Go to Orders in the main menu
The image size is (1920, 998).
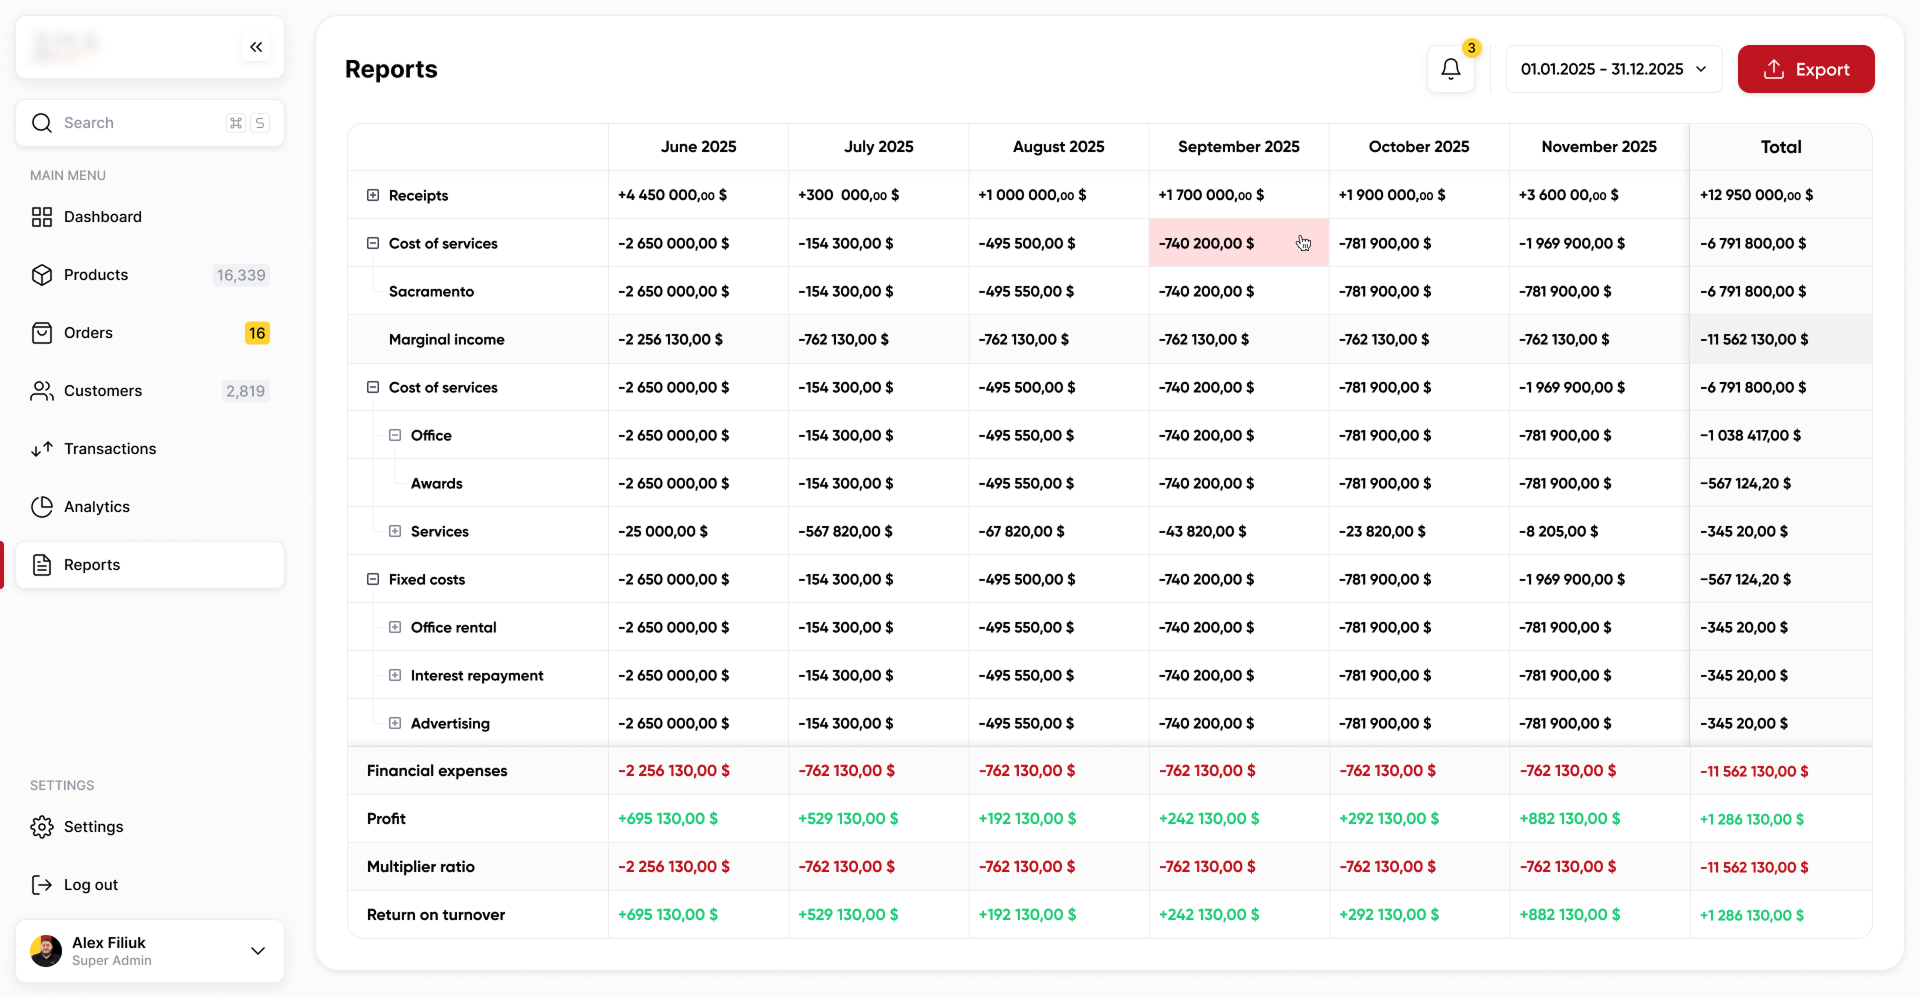[x=88, y=333]
